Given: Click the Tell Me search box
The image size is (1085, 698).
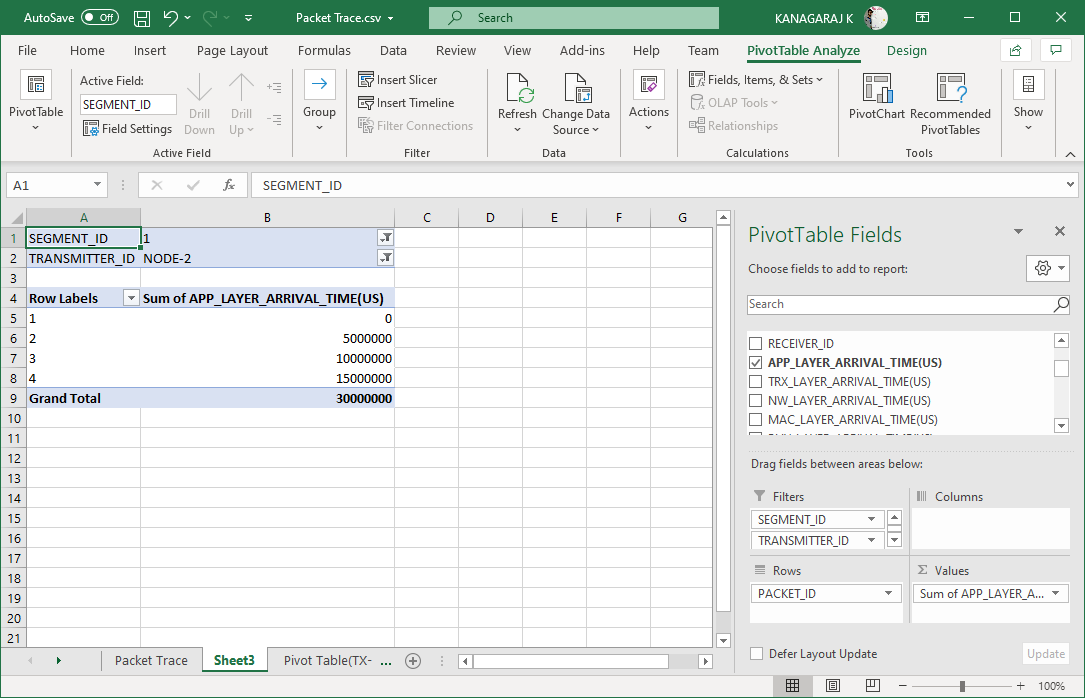Looking at the screenshot, I should point(574,18).
